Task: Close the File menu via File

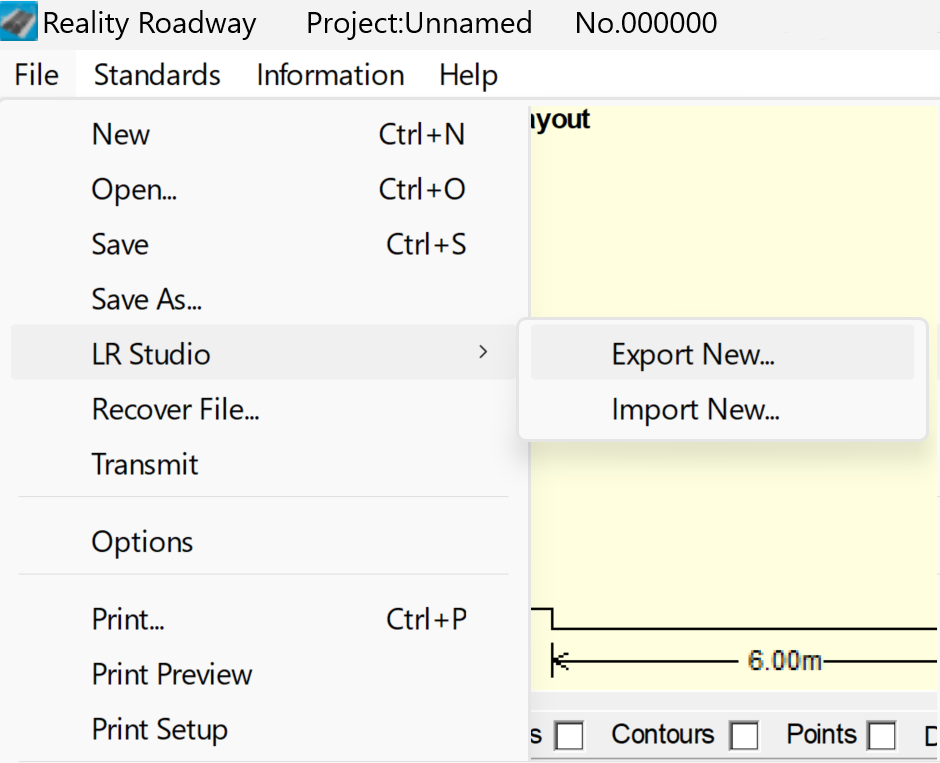Action: [x=37, y=75]
